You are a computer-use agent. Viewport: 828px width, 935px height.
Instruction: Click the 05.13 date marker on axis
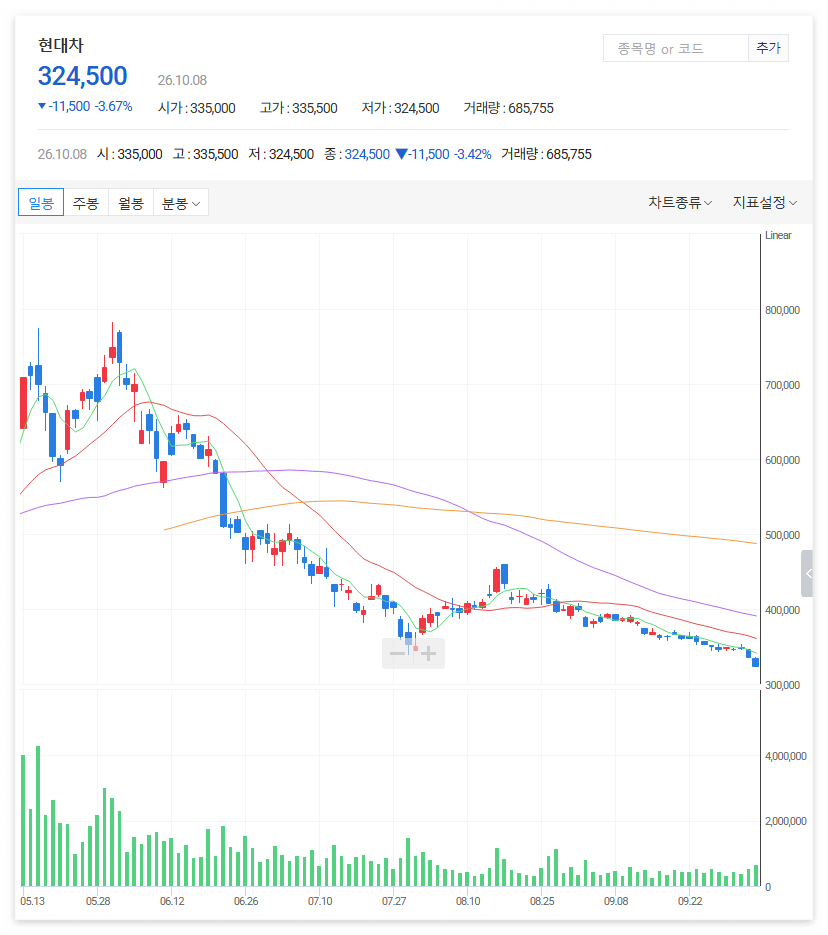(32, 901)
